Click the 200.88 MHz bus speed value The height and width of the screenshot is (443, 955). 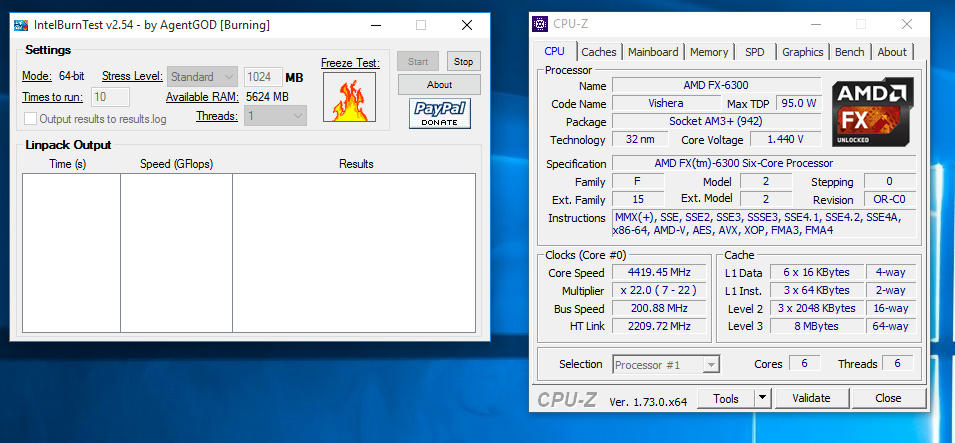(659, 308)
